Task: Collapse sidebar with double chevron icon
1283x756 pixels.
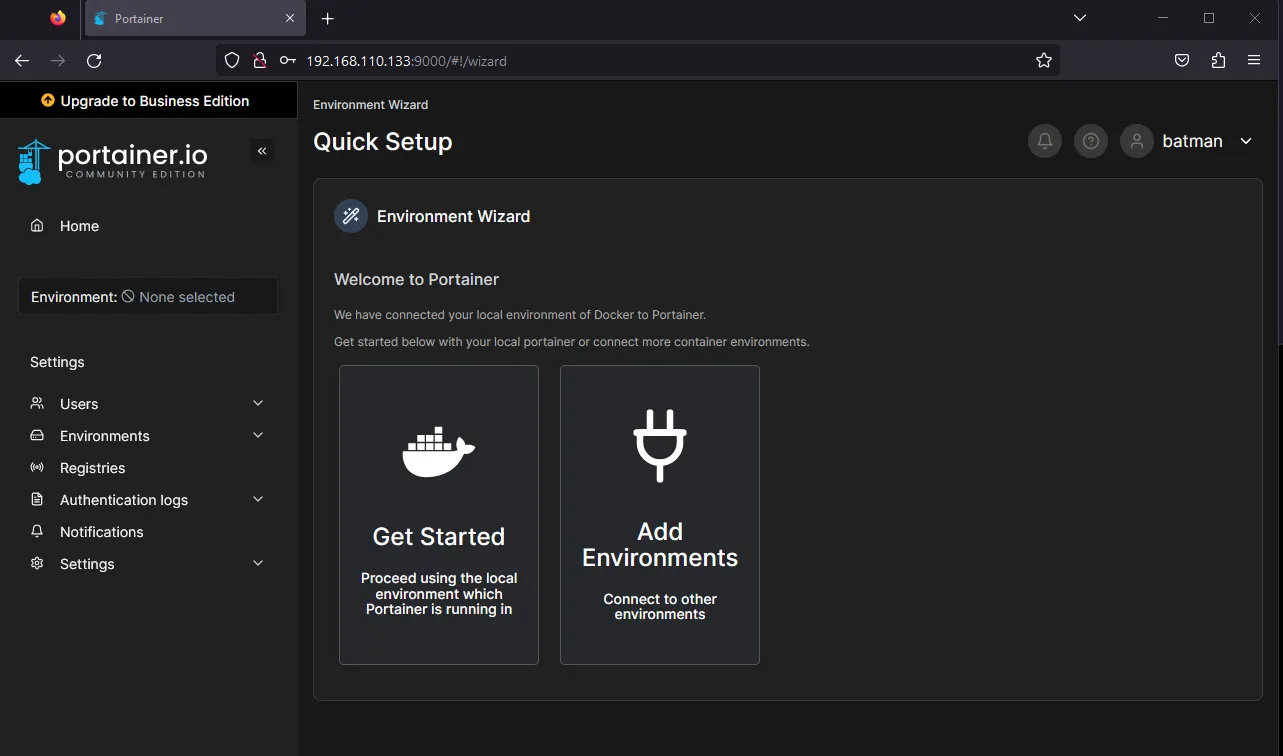Action: [x=262, y=151]
